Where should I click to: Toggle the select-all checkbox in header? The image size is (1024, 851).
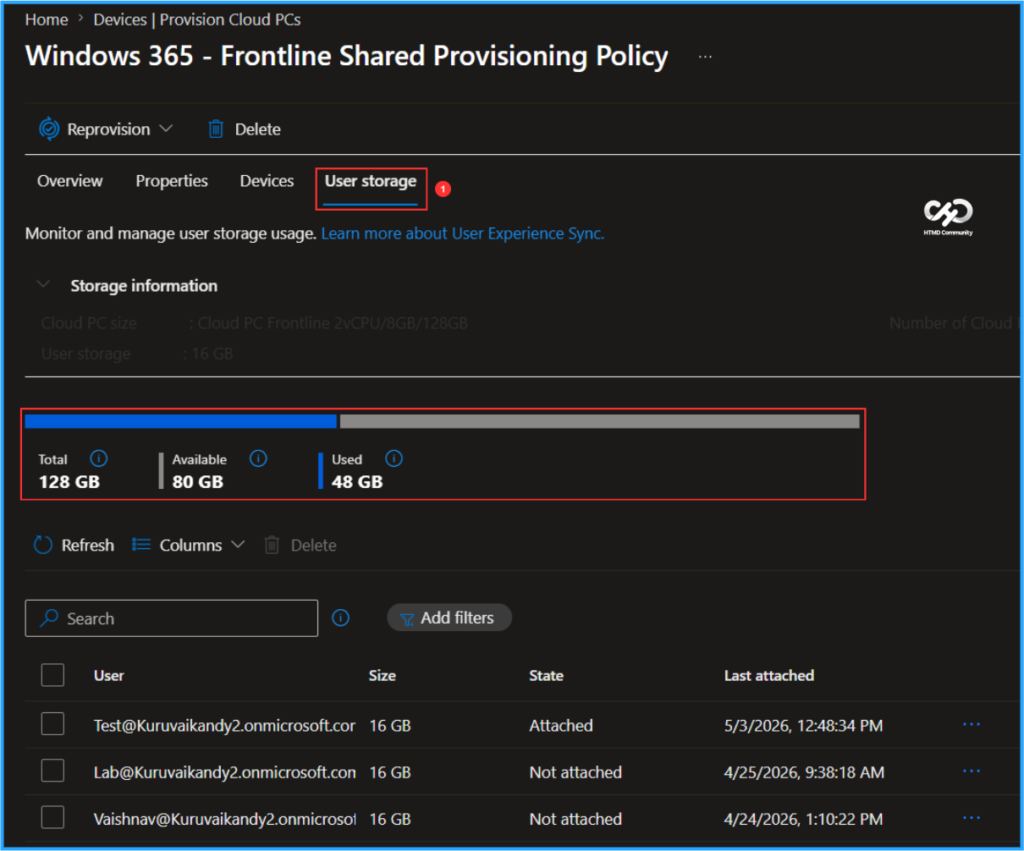click(x=52, y=675)
